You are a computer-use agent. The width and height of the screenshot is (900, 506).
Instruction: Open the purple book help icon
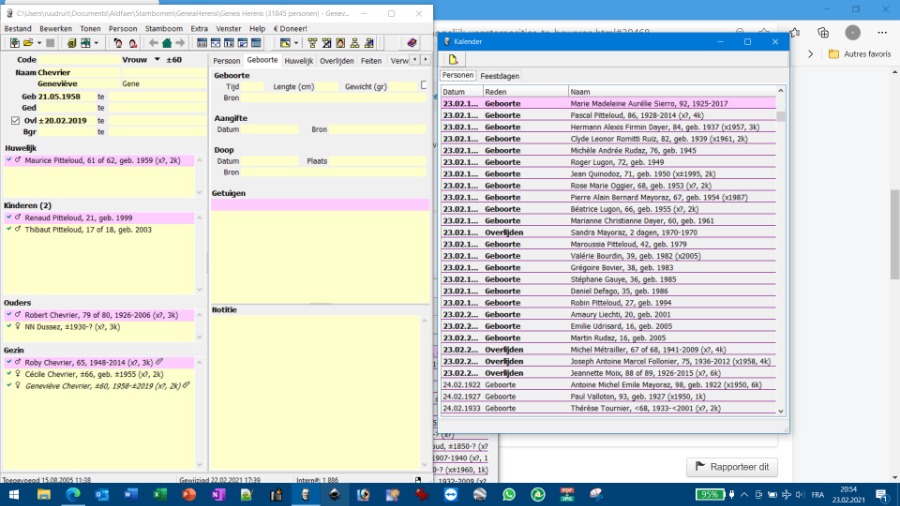pyautogui.click(x=411, y=43)
